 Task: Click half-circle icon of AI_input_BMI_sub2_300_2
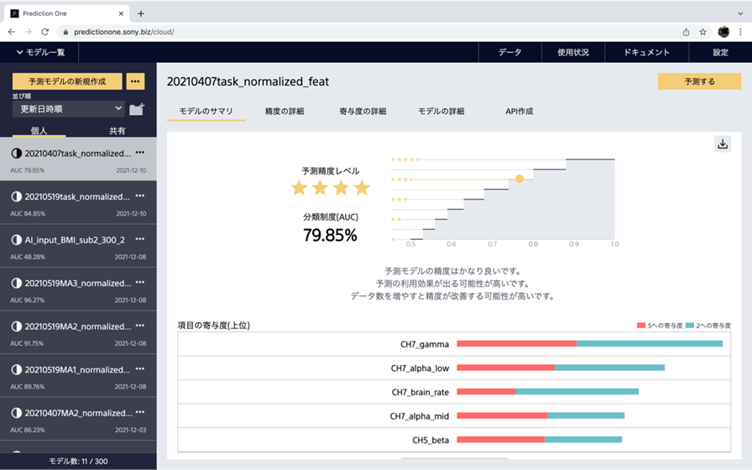tap(16, 239)
